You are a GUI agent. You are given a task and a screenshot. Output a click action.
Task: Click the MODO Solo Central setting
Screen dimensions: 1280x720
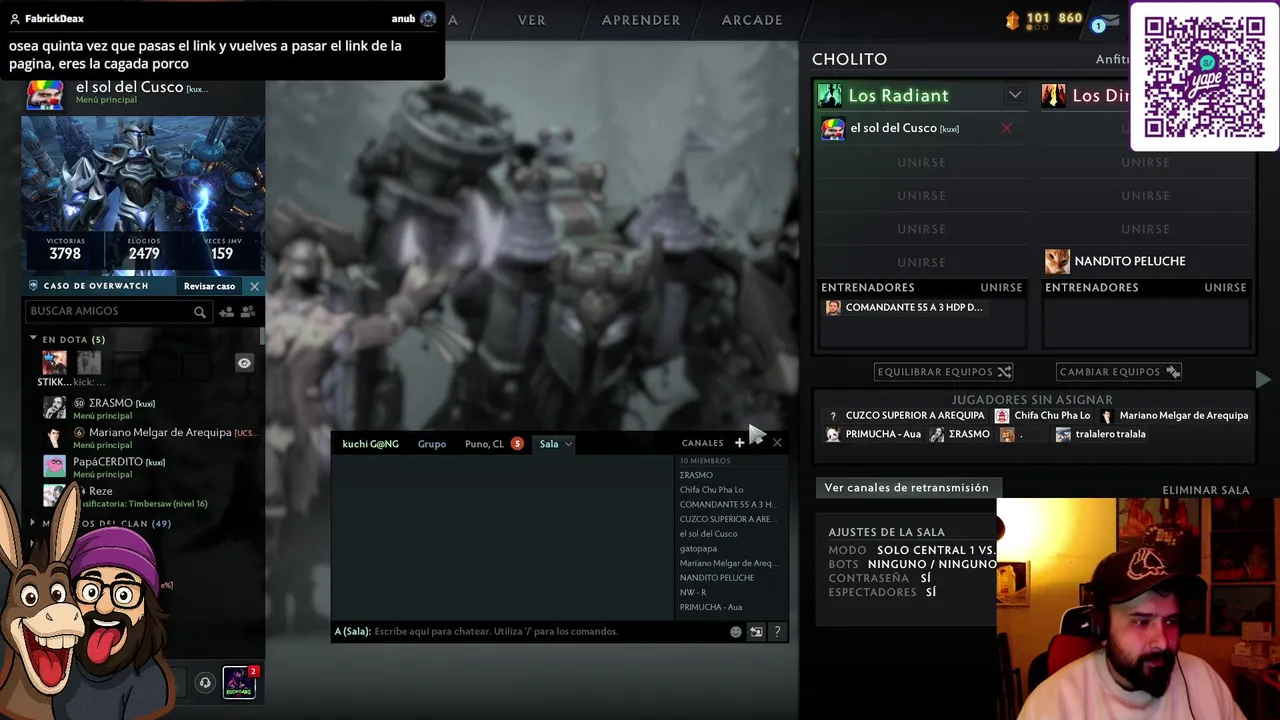pyautogui.click(x=912, y=550)
